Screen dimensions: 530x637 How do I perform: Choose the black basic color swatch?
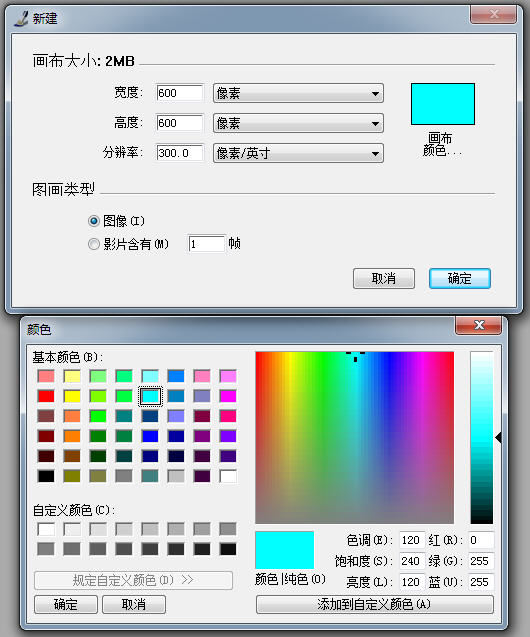pos(46,476)
